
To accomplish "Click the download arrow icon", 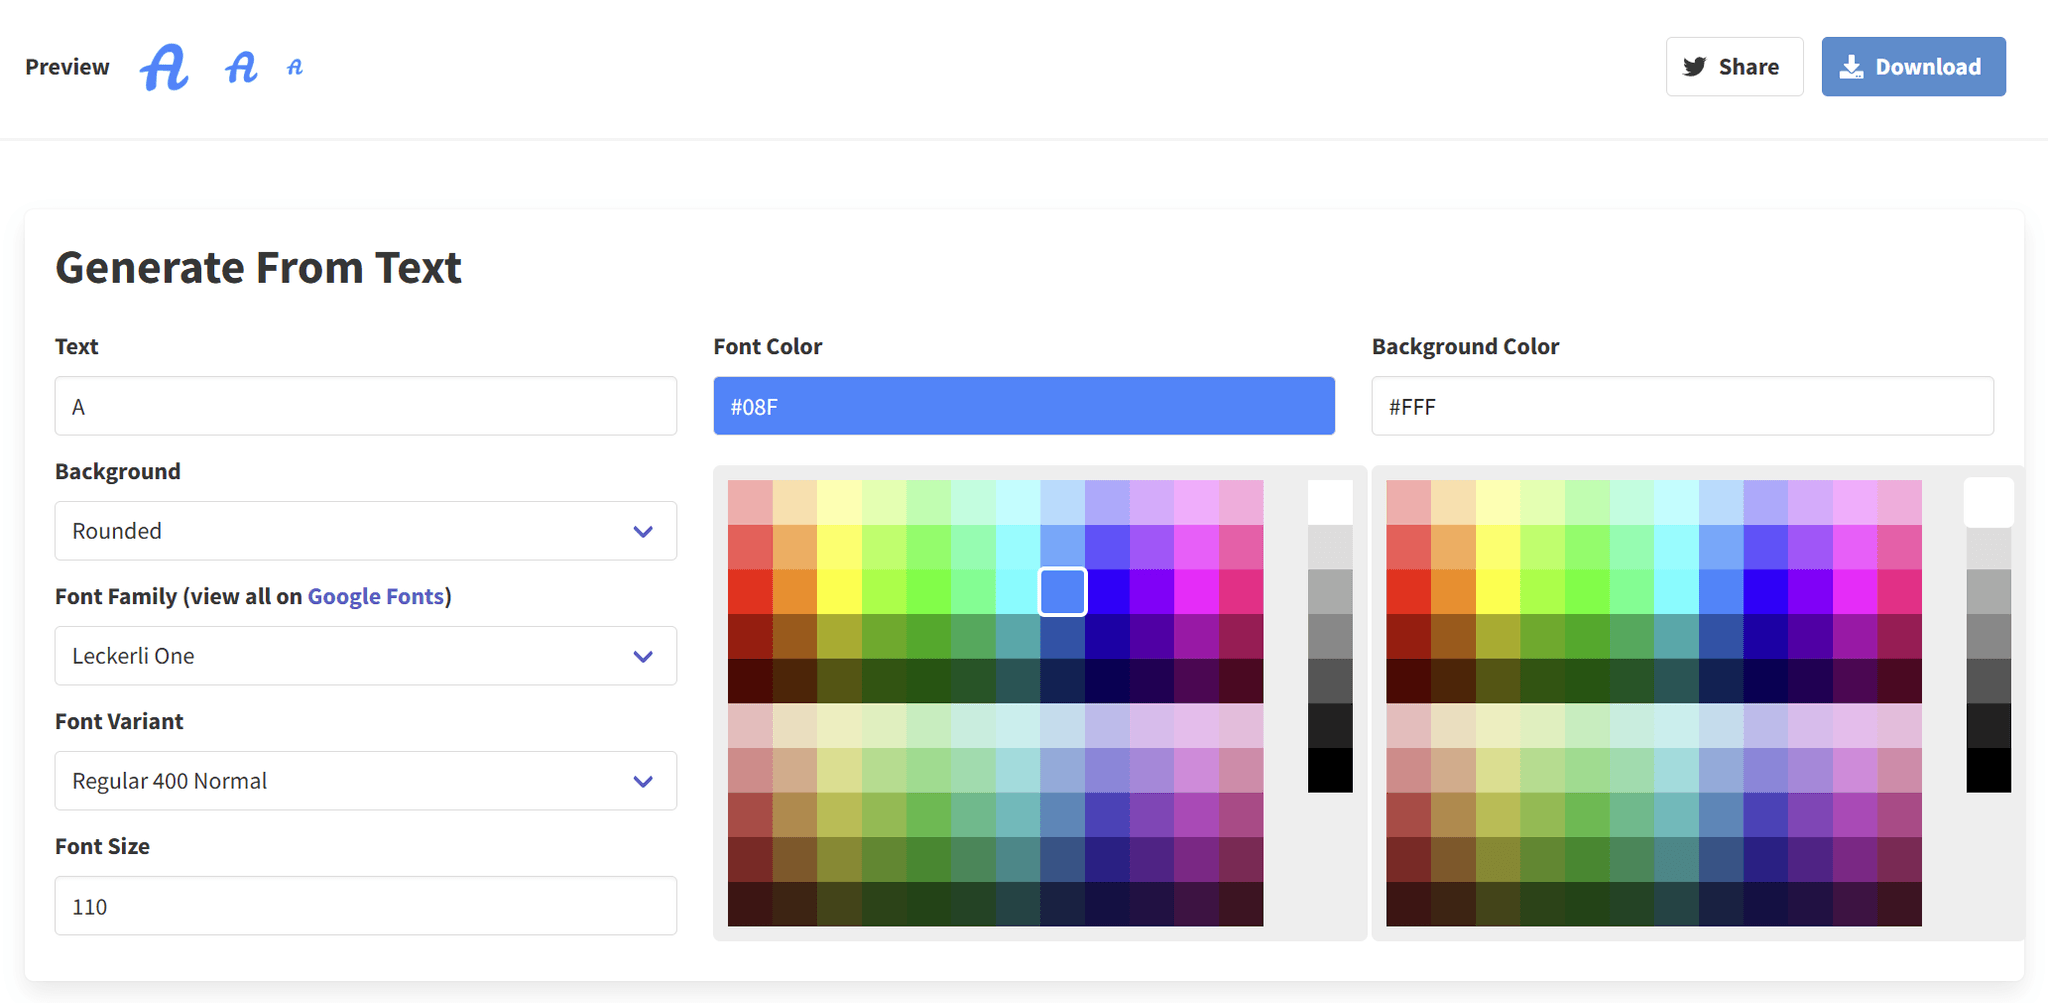I will [x=1851, y=67].
